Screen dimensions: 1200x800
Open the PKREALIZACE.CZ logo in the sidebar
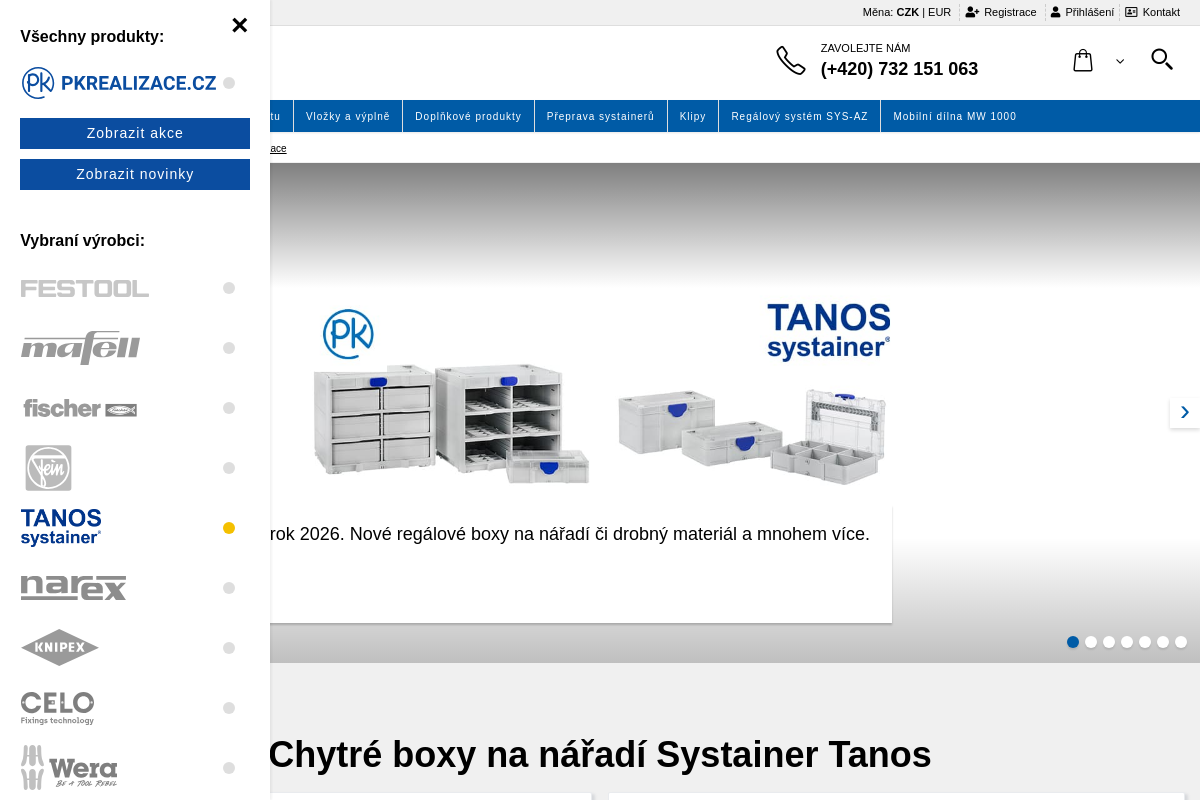[x=119, y=83]
